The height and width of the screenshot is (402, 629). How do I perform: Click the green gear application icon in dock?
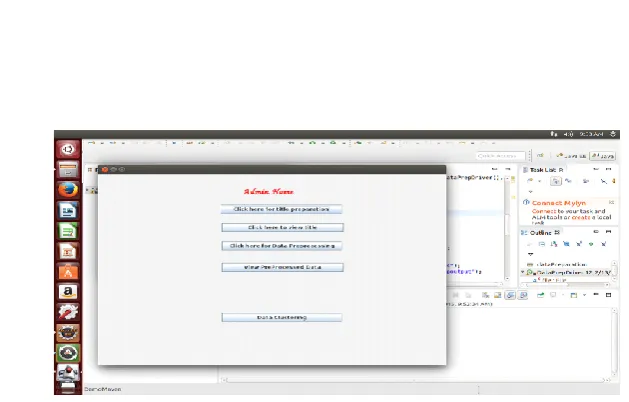pos(68,353)
